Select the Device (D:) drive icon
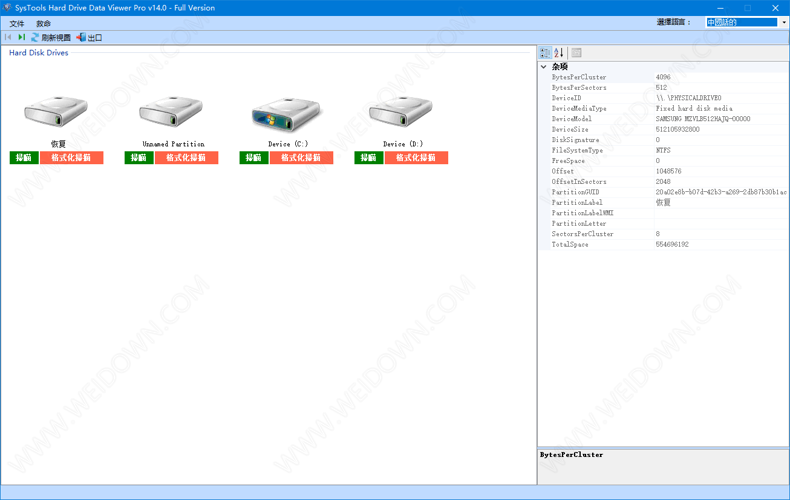Screen dimensions: 790x500 coord(401,111)
